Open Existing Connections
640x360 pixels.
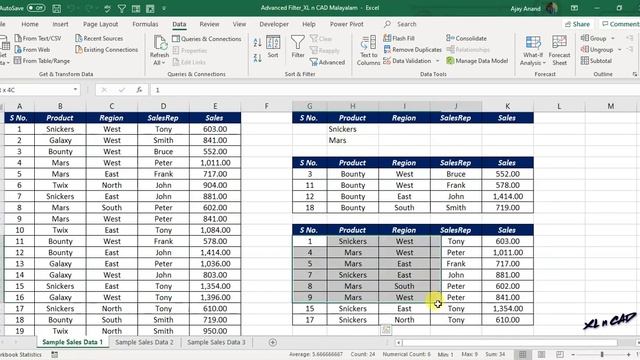click(107, 49)
